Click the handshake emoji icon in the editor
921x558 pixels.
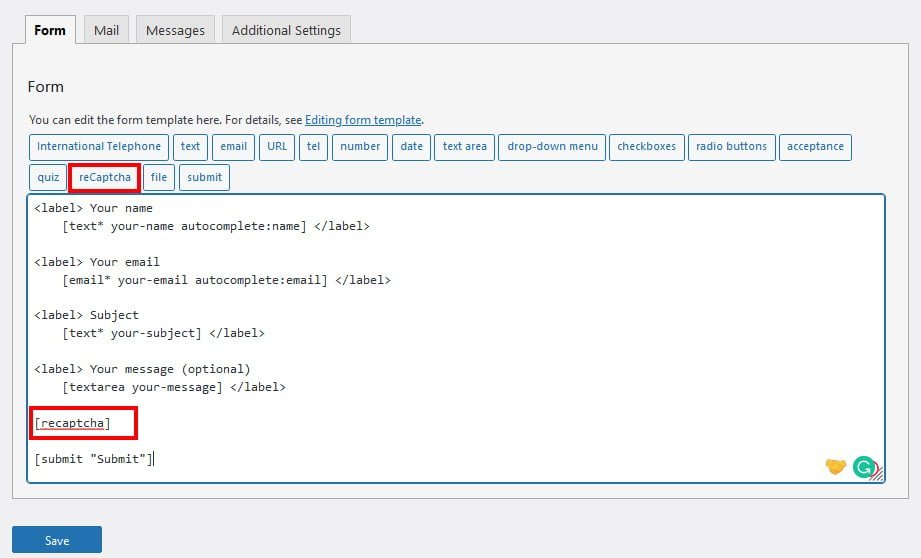pos(835,466)
